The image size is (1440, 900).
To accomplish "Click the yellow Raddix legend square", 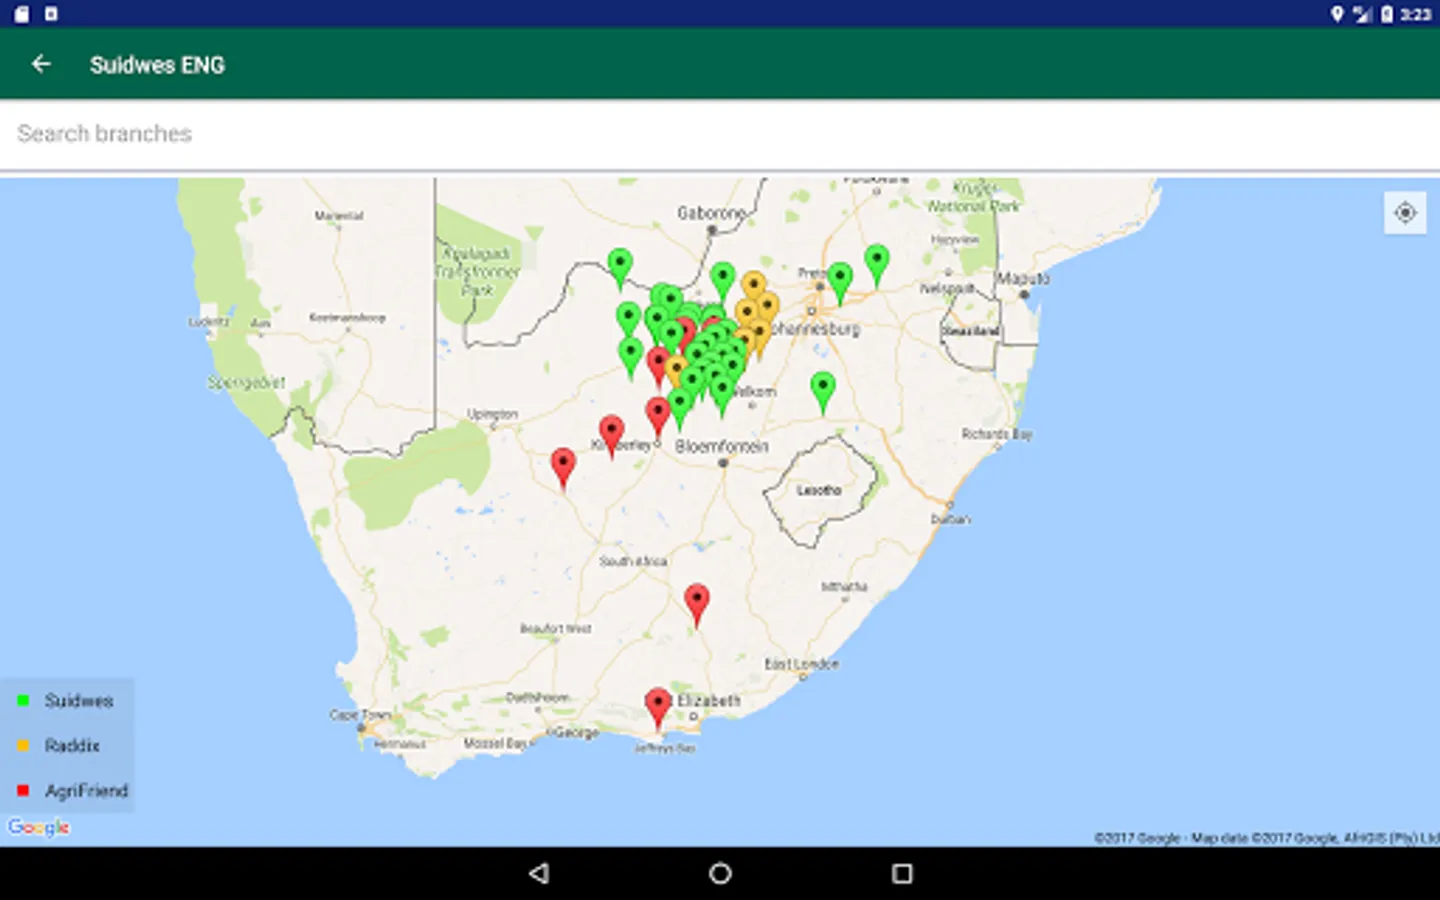I will tap(23, 746).
